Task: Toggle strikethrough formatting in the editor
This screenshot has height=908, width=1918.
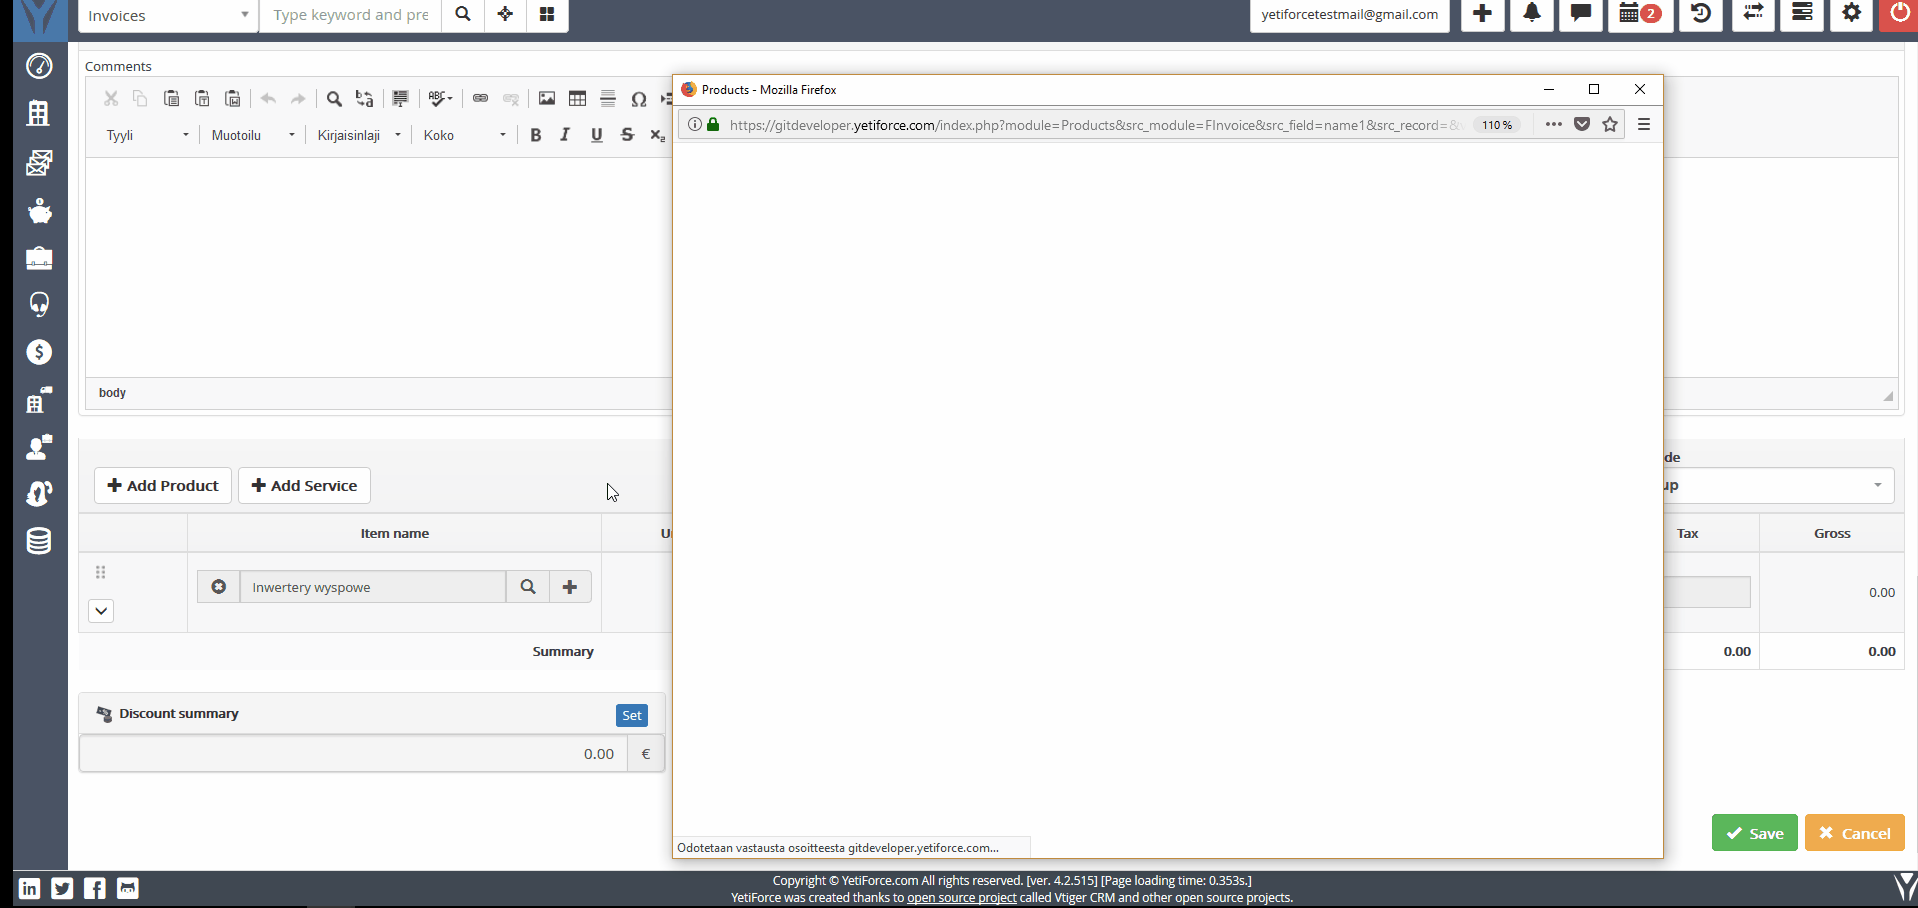Action: tap(627, 135)
